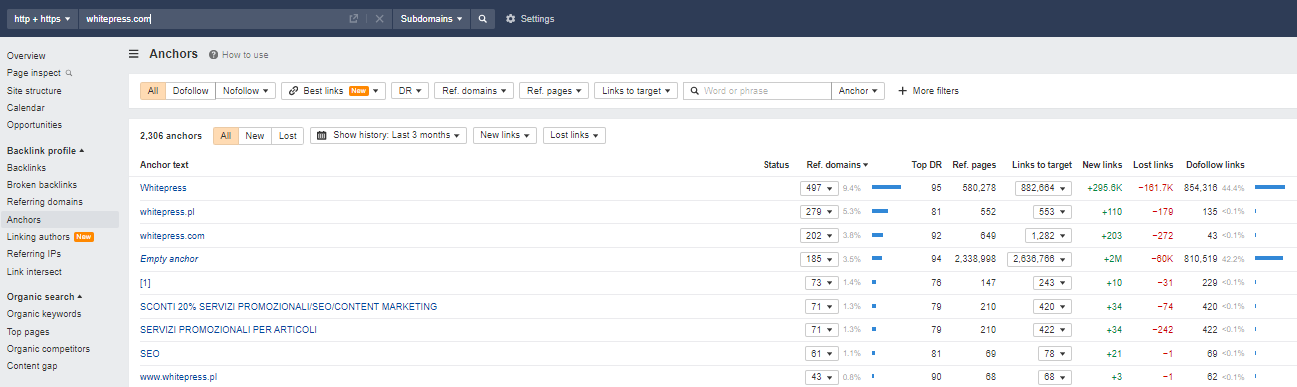This screenshot has width=1297, height=387.
Task: Open the whitepress.com anchor link
Action: click(x=172, y=235)
